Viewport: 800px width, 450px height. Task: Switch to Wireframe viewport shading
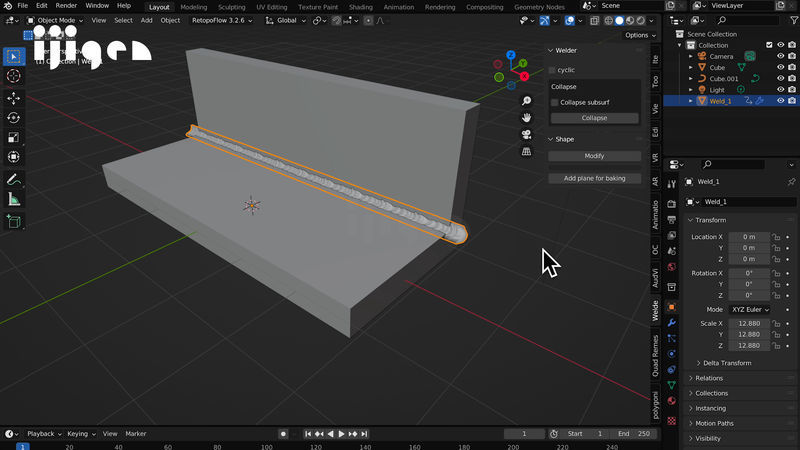coord(609,20)
